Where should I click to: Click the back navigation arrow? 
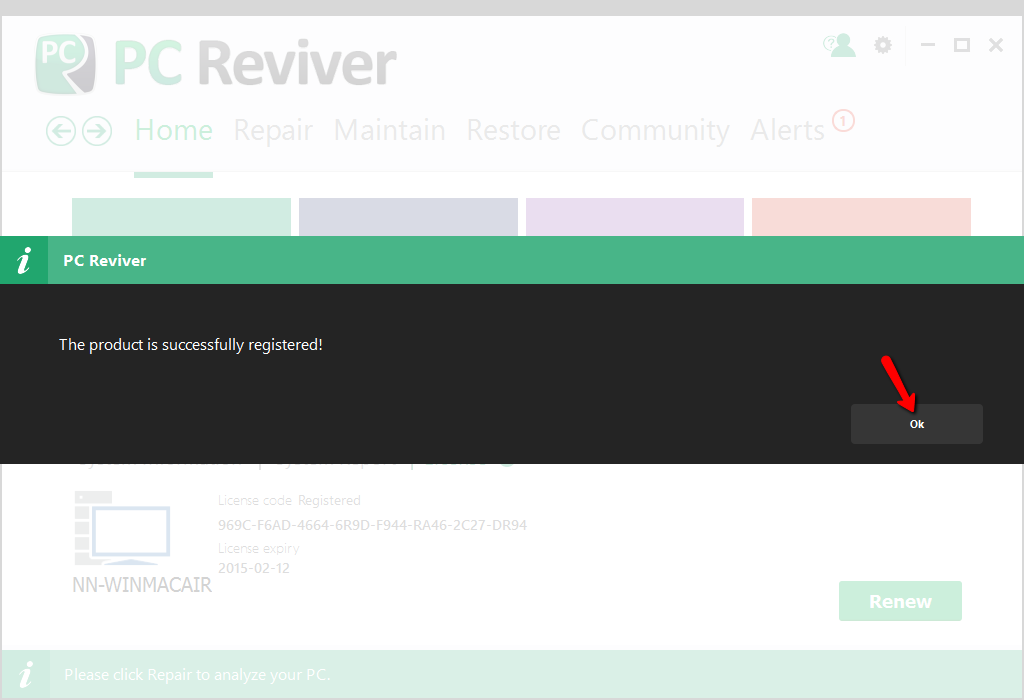(x=61, y=131)
